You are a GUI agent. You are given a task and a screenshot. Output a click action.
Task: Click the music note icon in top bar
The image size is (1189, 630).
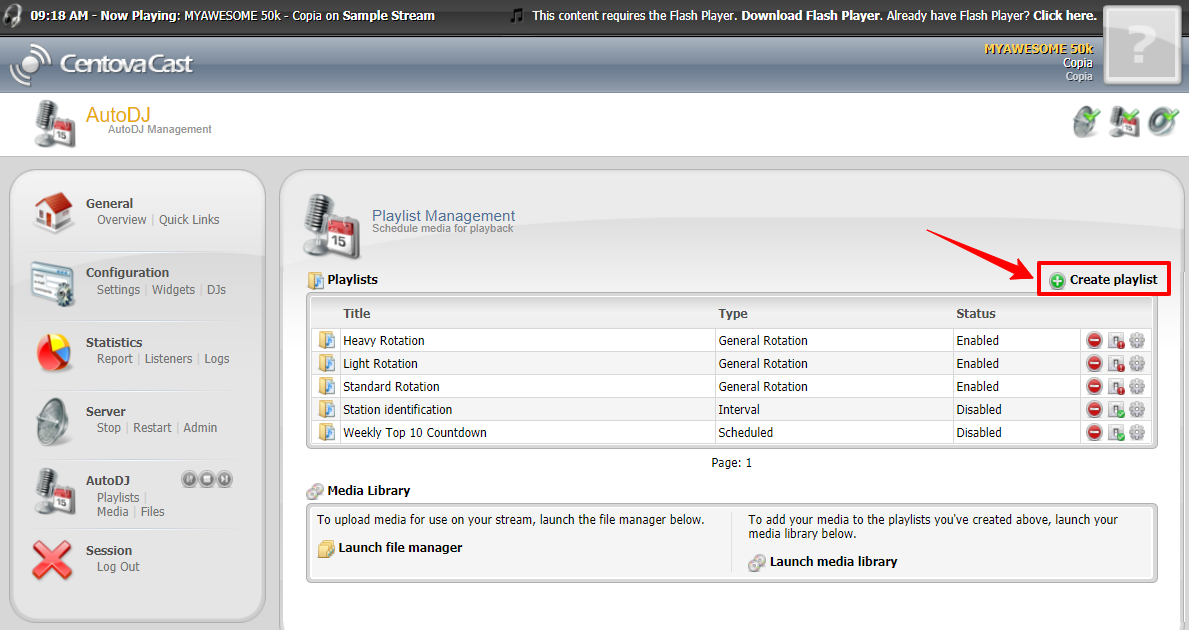click(516, 15)
